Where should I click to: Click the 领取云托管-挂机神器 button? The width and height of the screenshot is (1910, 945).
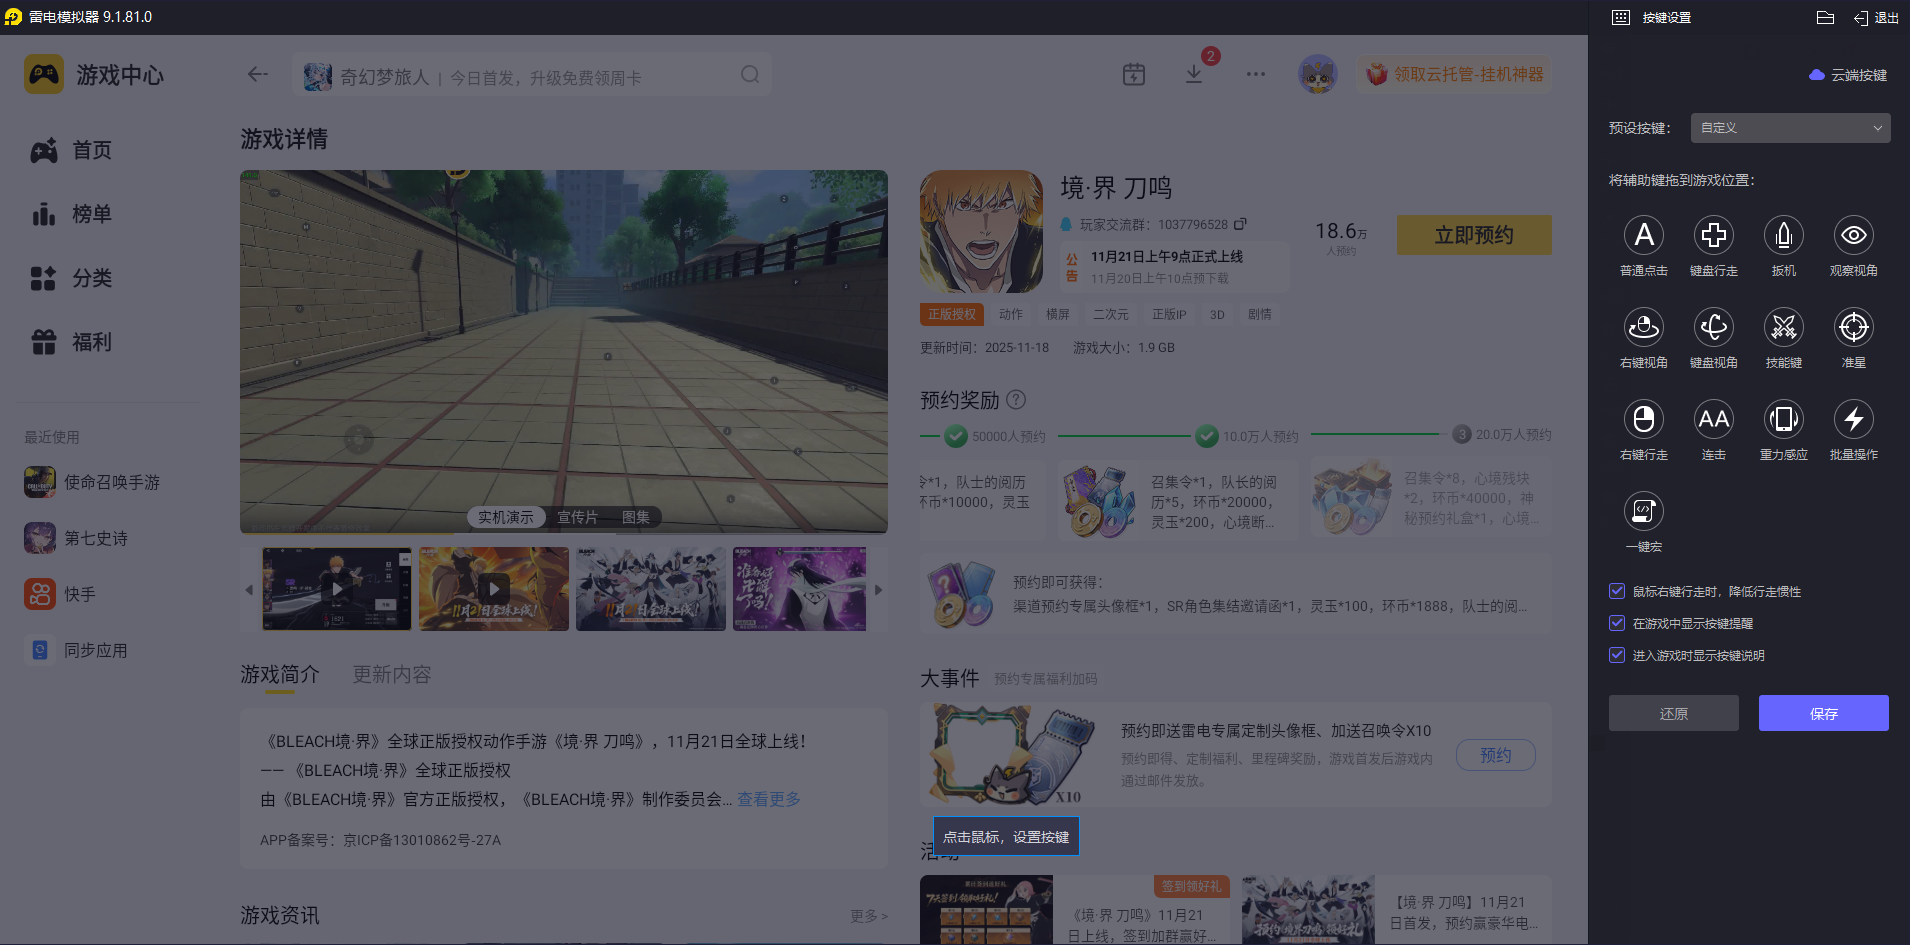tap(1455, 74)
